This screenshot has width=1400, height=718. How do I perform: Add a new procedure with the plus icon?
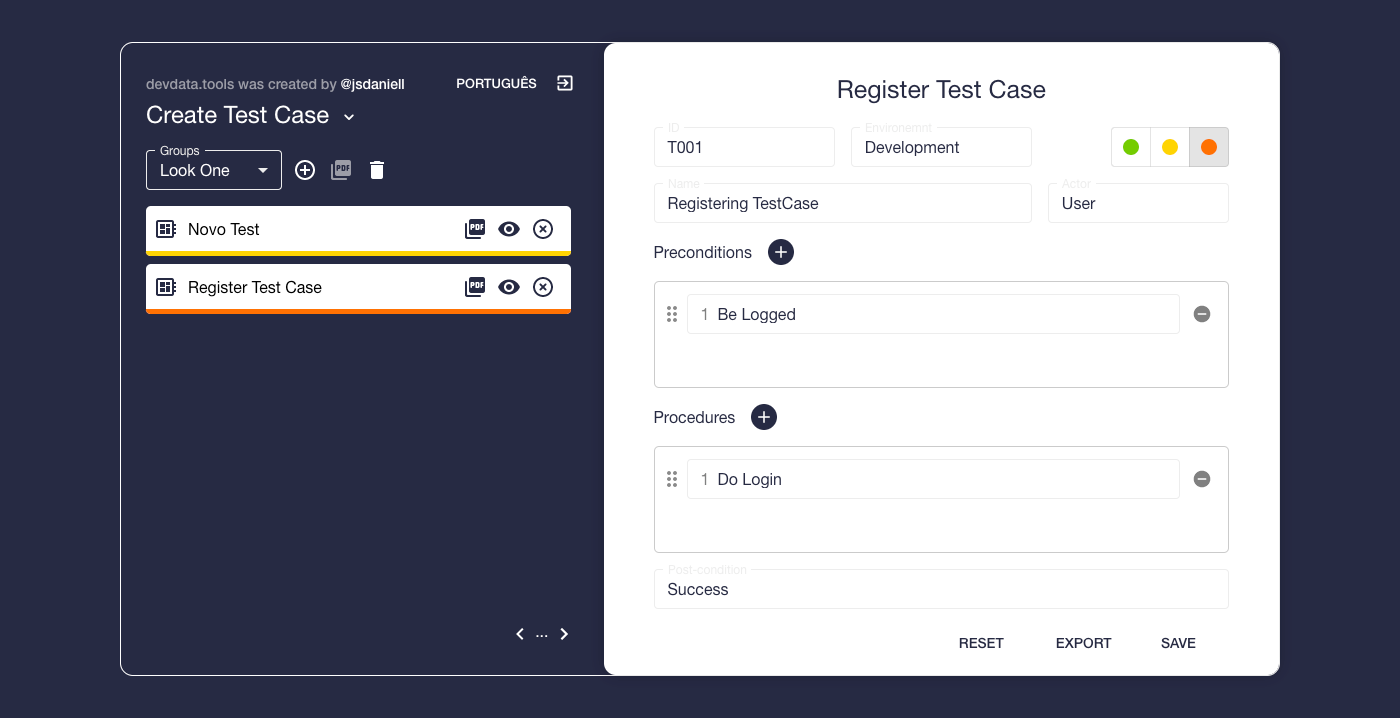pyautogui.click(x=763, y=417)
